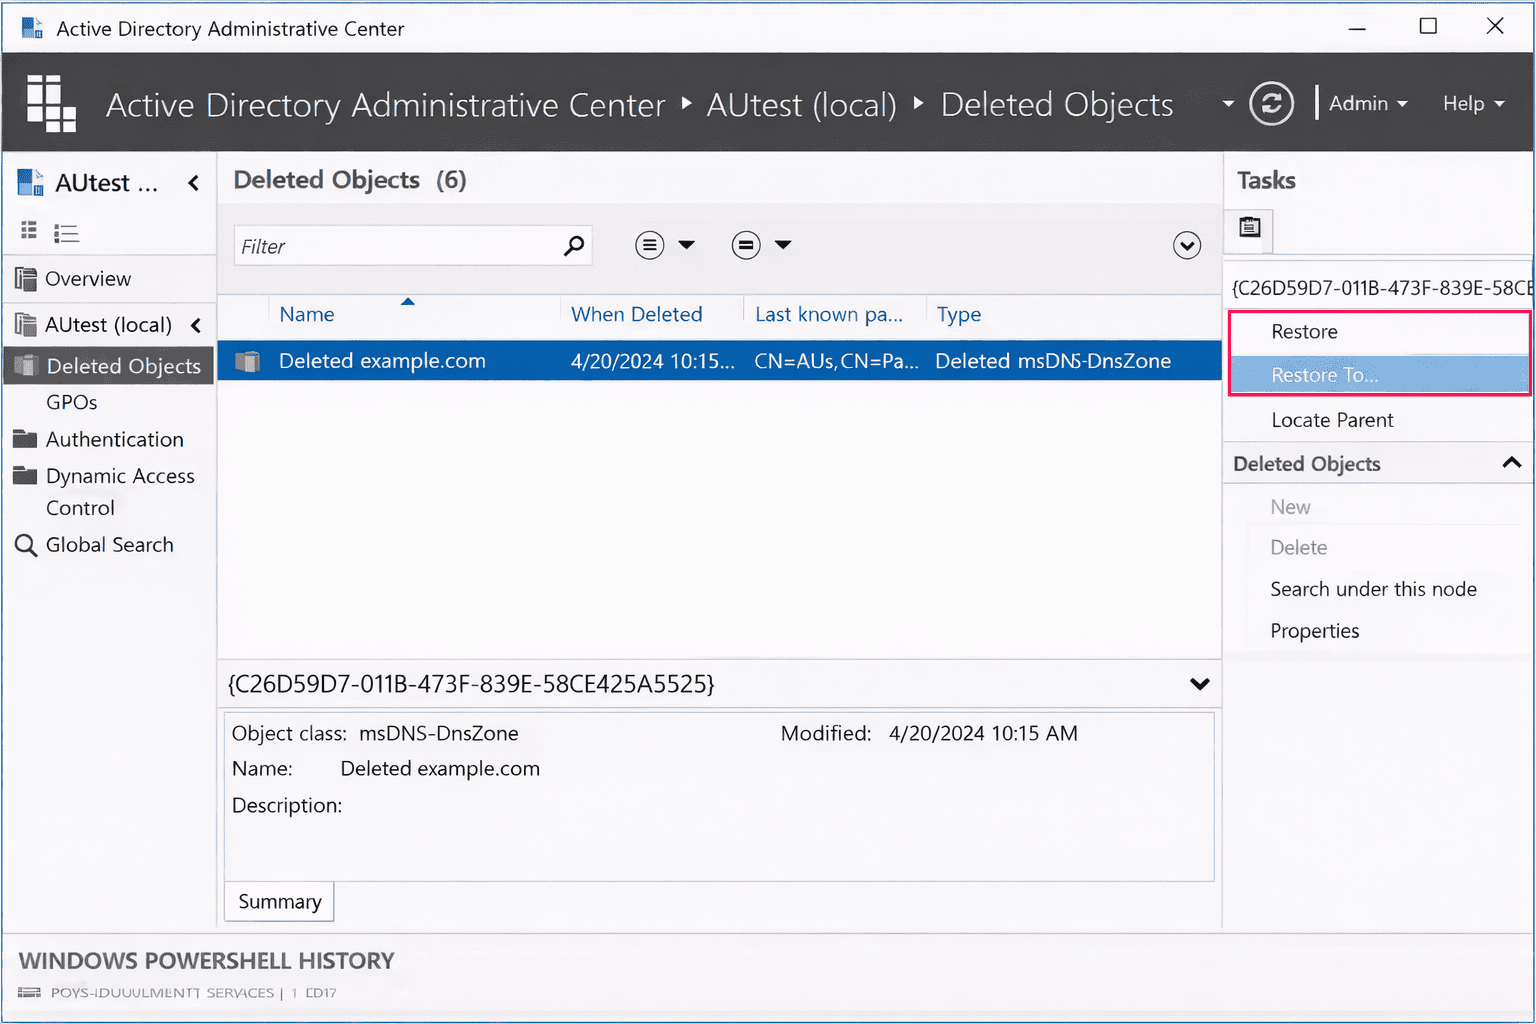
Task: Select the tile view icon under AUtest
Action: 28,229
